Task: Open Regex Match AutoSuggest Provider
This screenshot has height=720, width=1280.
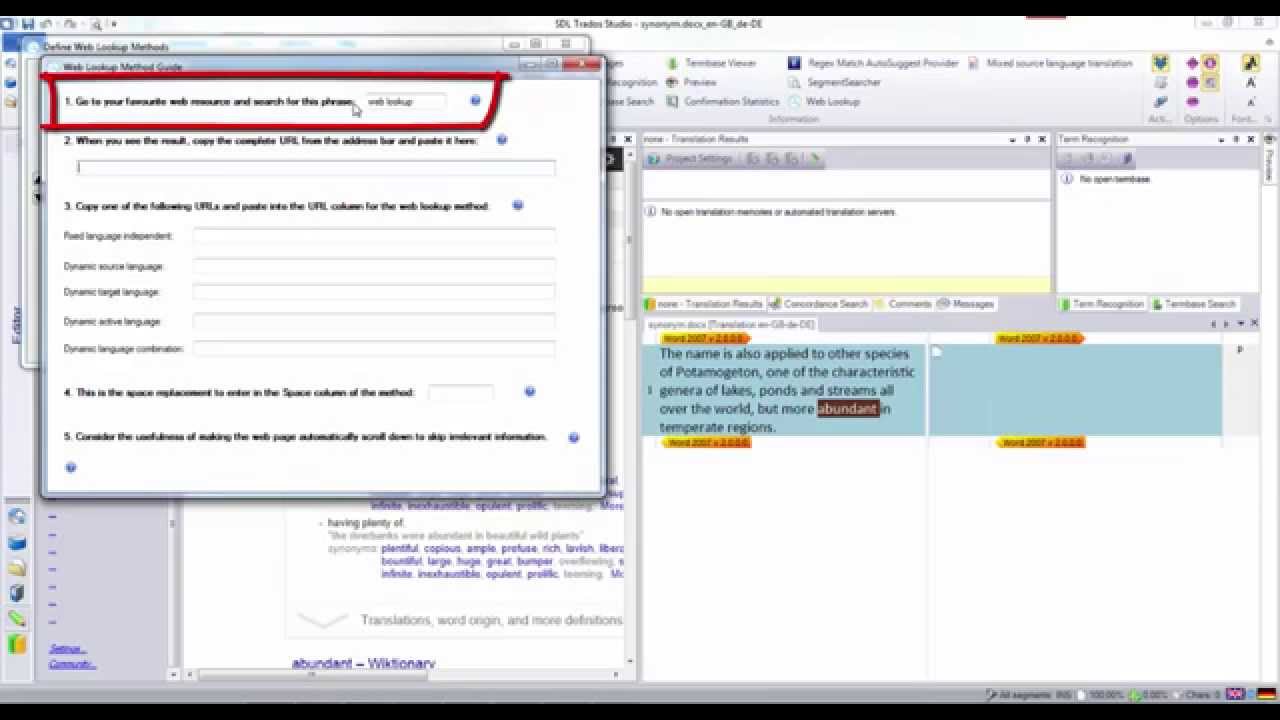Action: [x=873, y=63]
